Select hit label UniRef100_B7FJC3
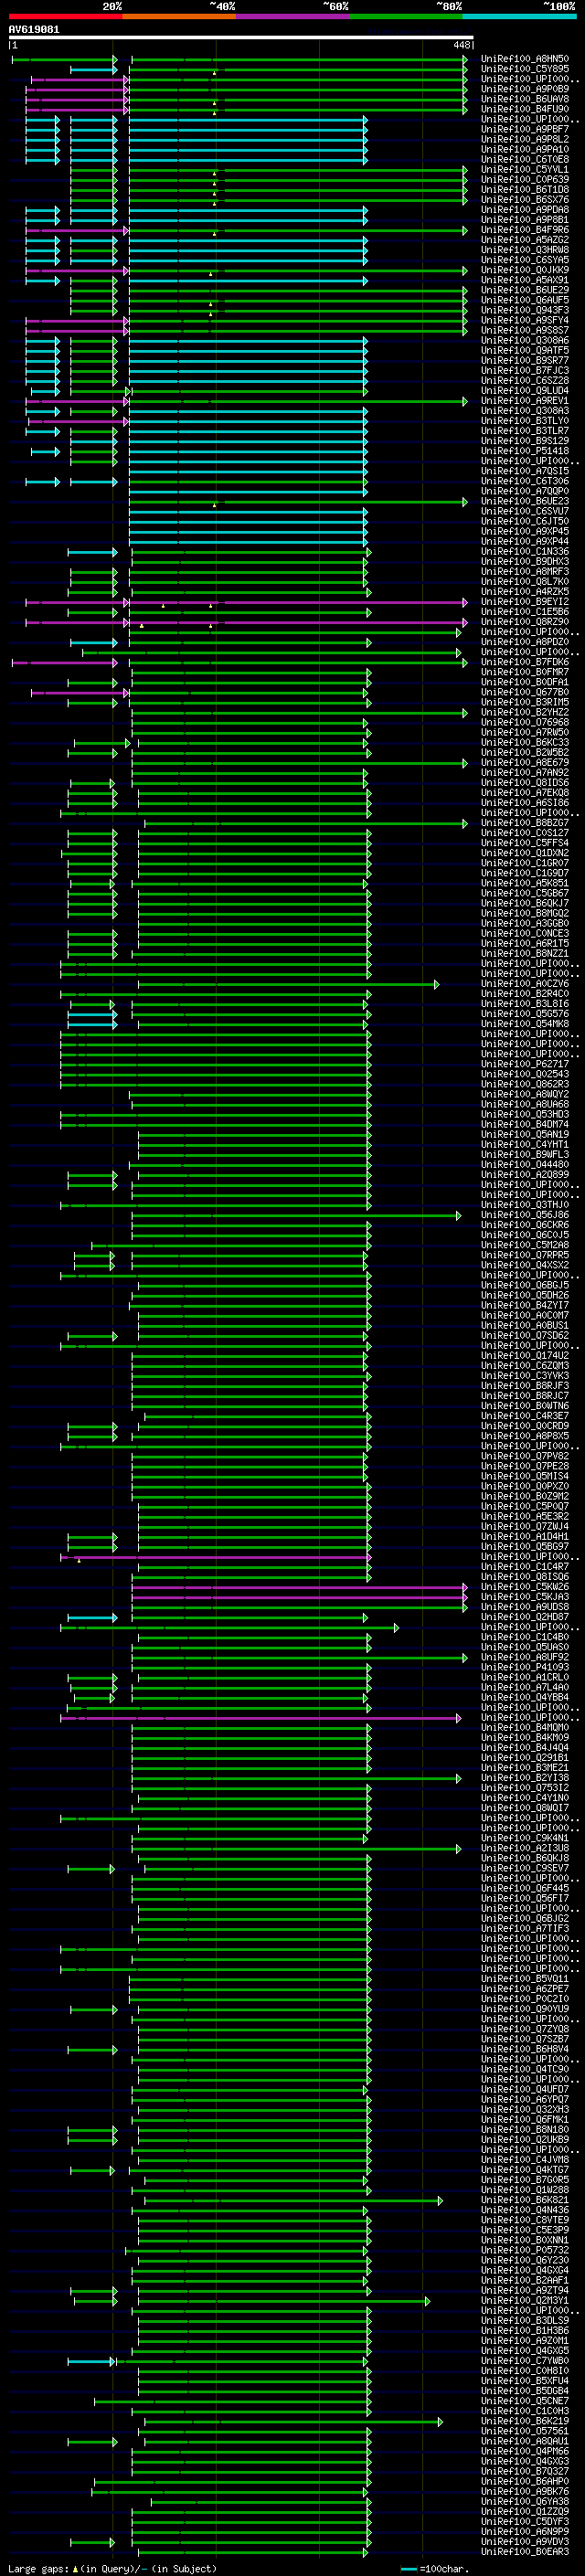Viewport: 585px width, 2576px height. coord(525,371)
